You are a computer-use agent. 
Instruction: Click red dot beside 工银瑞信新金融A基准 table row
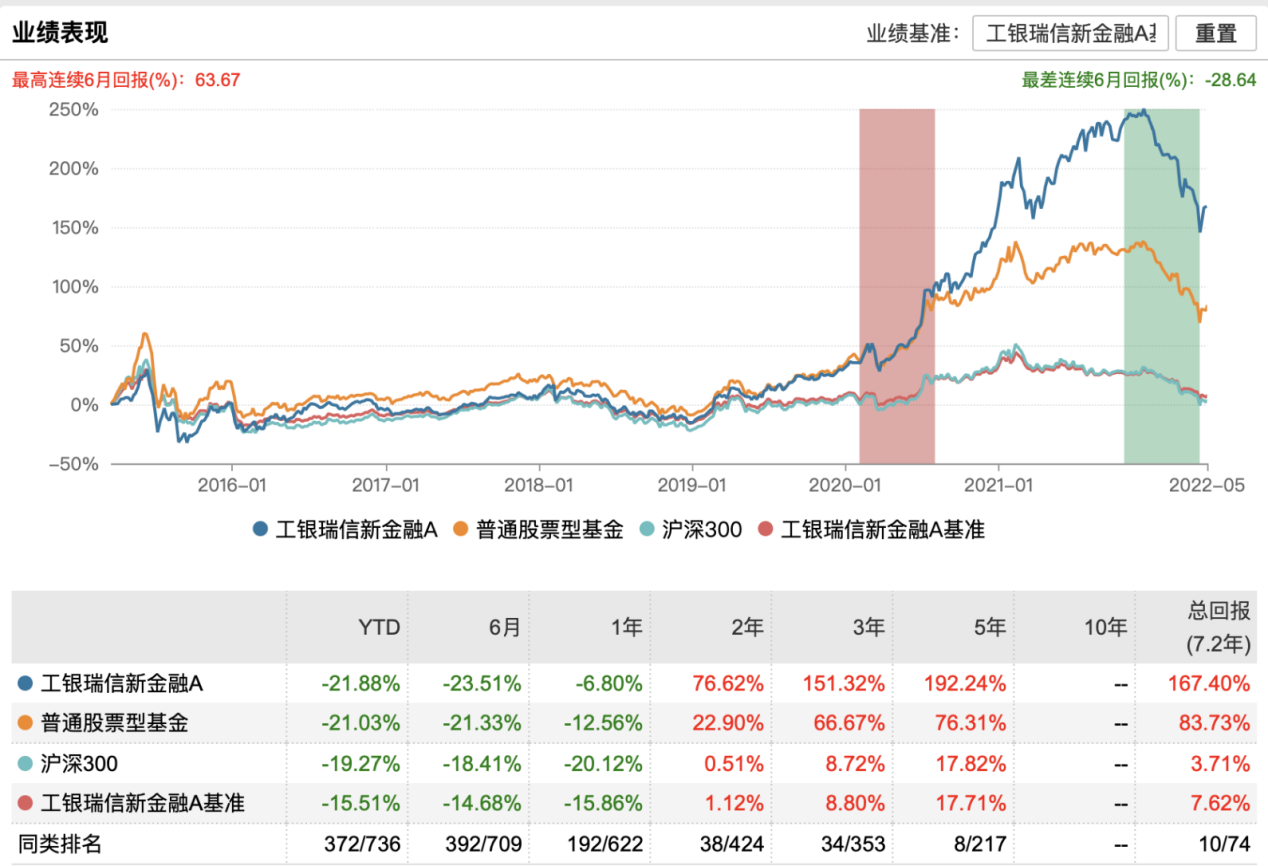(25, 803)
